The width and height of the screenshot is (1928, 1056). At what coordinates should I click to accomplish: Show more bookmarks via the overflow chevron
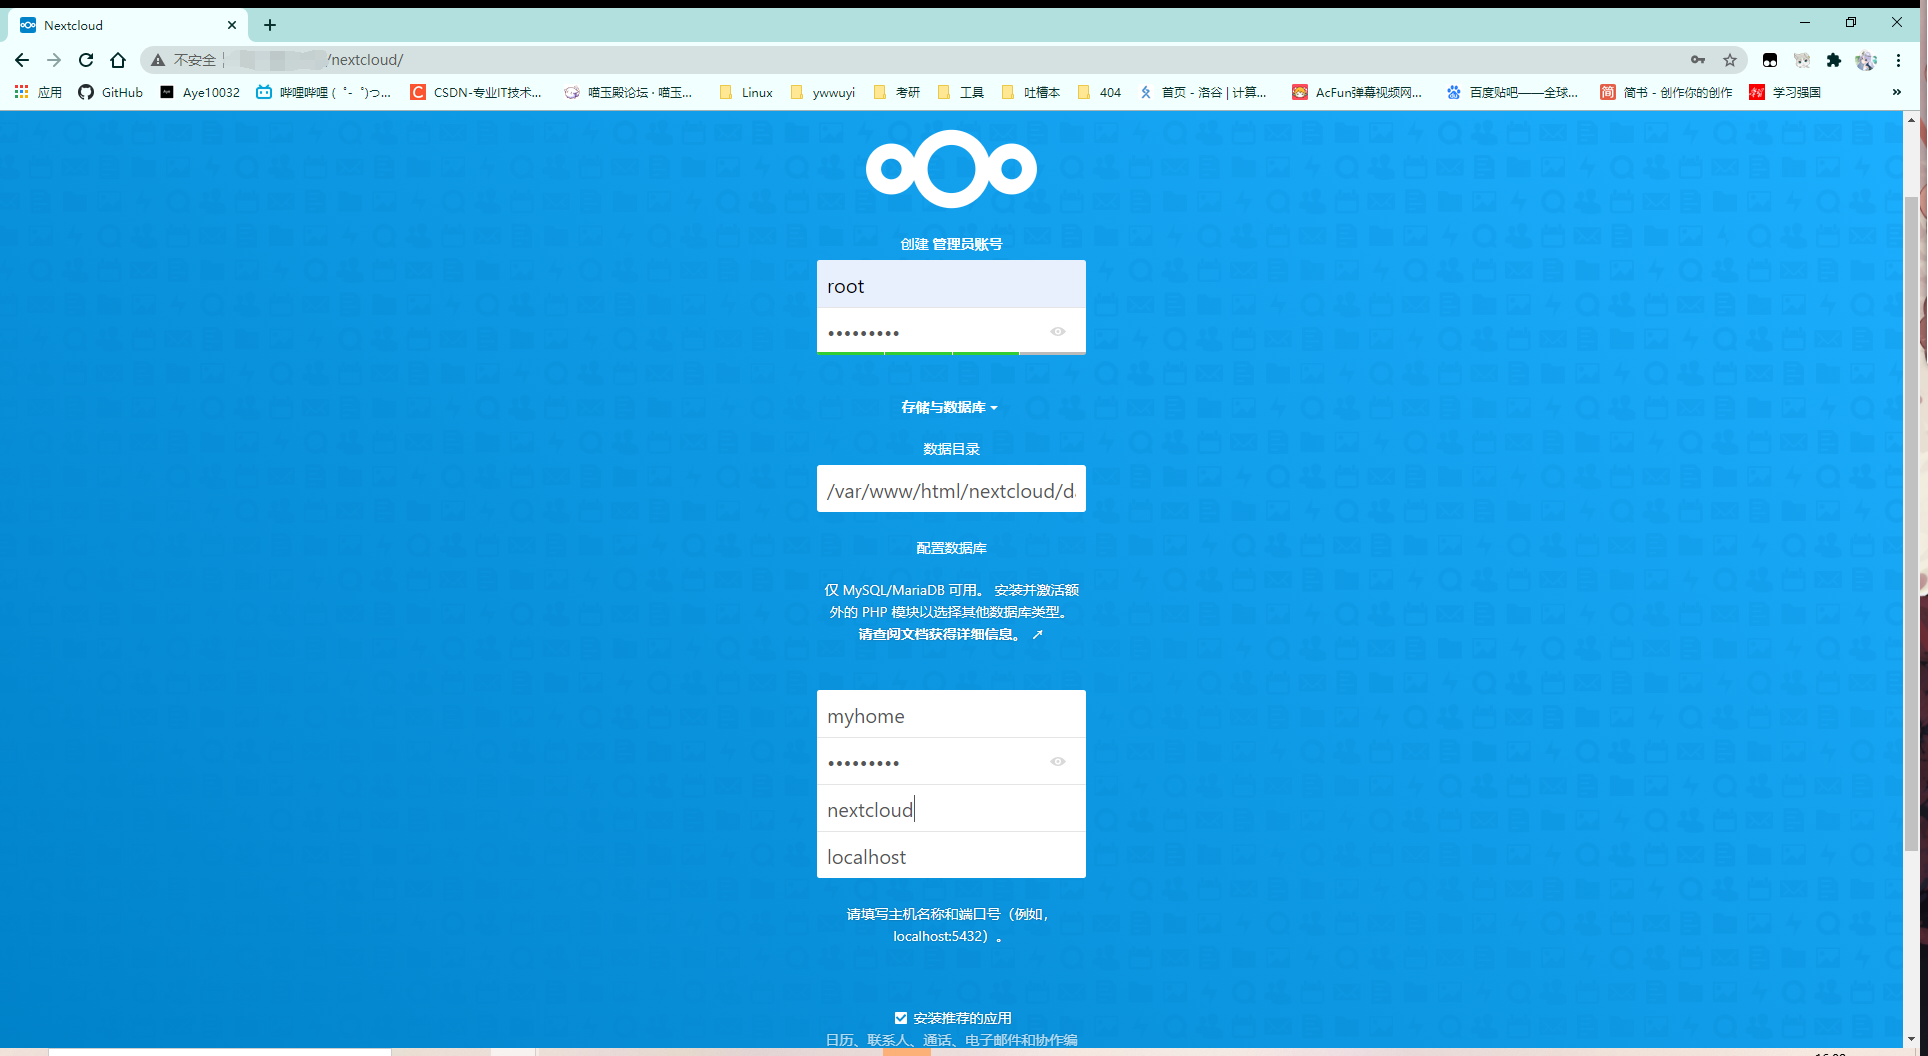[x=1897, y=92]
